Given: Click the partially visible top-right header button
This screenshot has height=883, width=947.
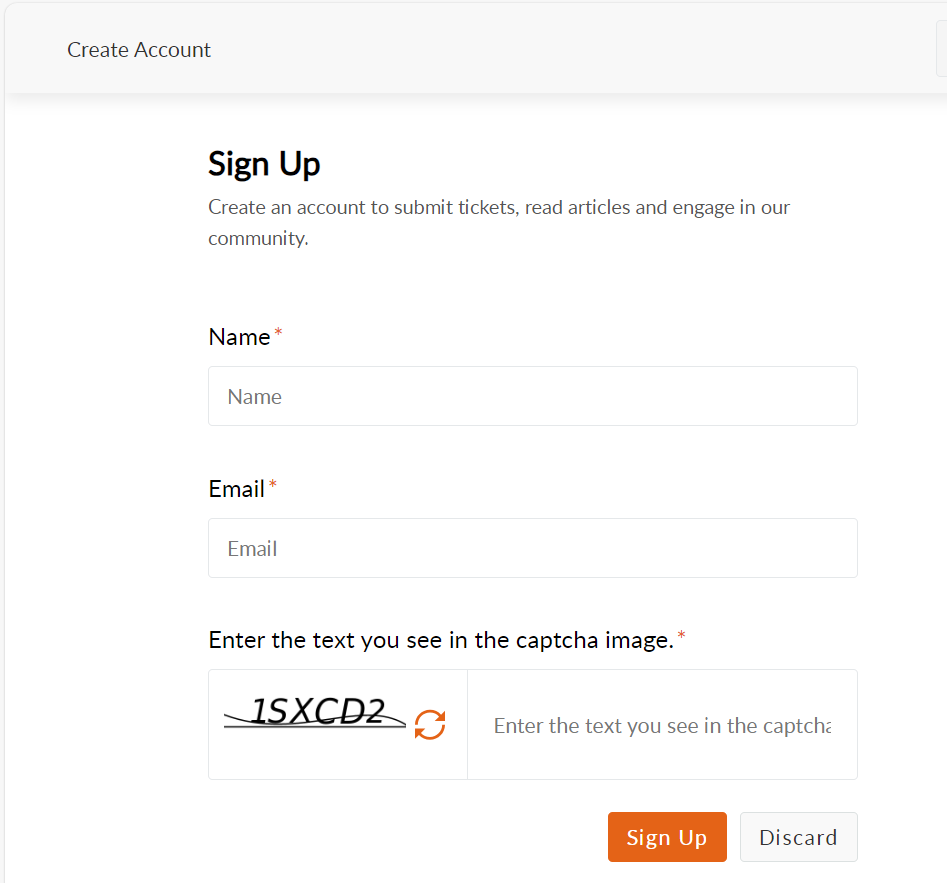Looking at the screenshot, I should pyautogui.click(x=941, y=52).
